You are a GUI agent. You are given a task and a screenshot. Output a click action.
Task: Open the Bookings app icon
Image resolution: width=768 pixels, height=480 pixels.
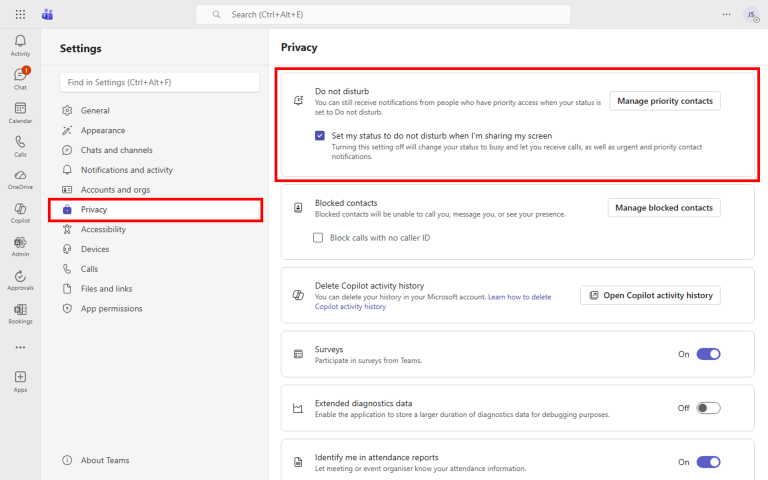(20, 313)
